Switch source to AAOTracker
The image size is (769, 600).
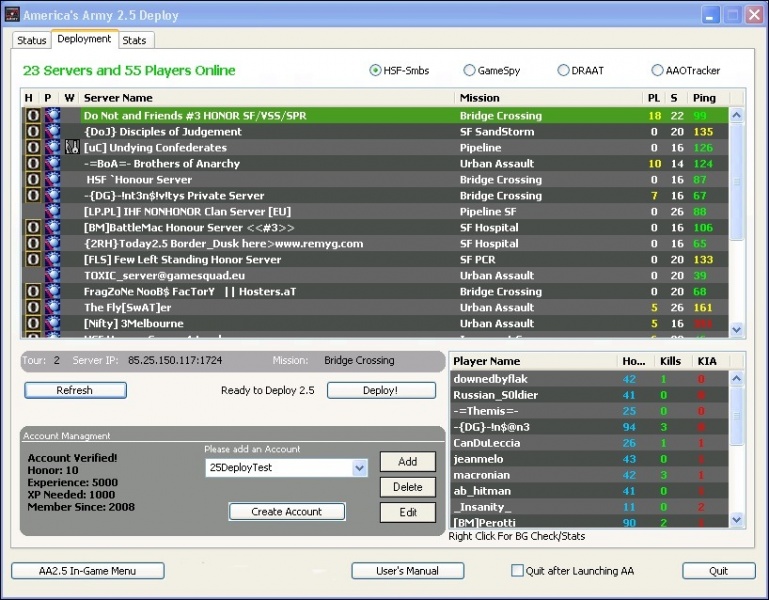pyautogui.click(x=657, y=70)
